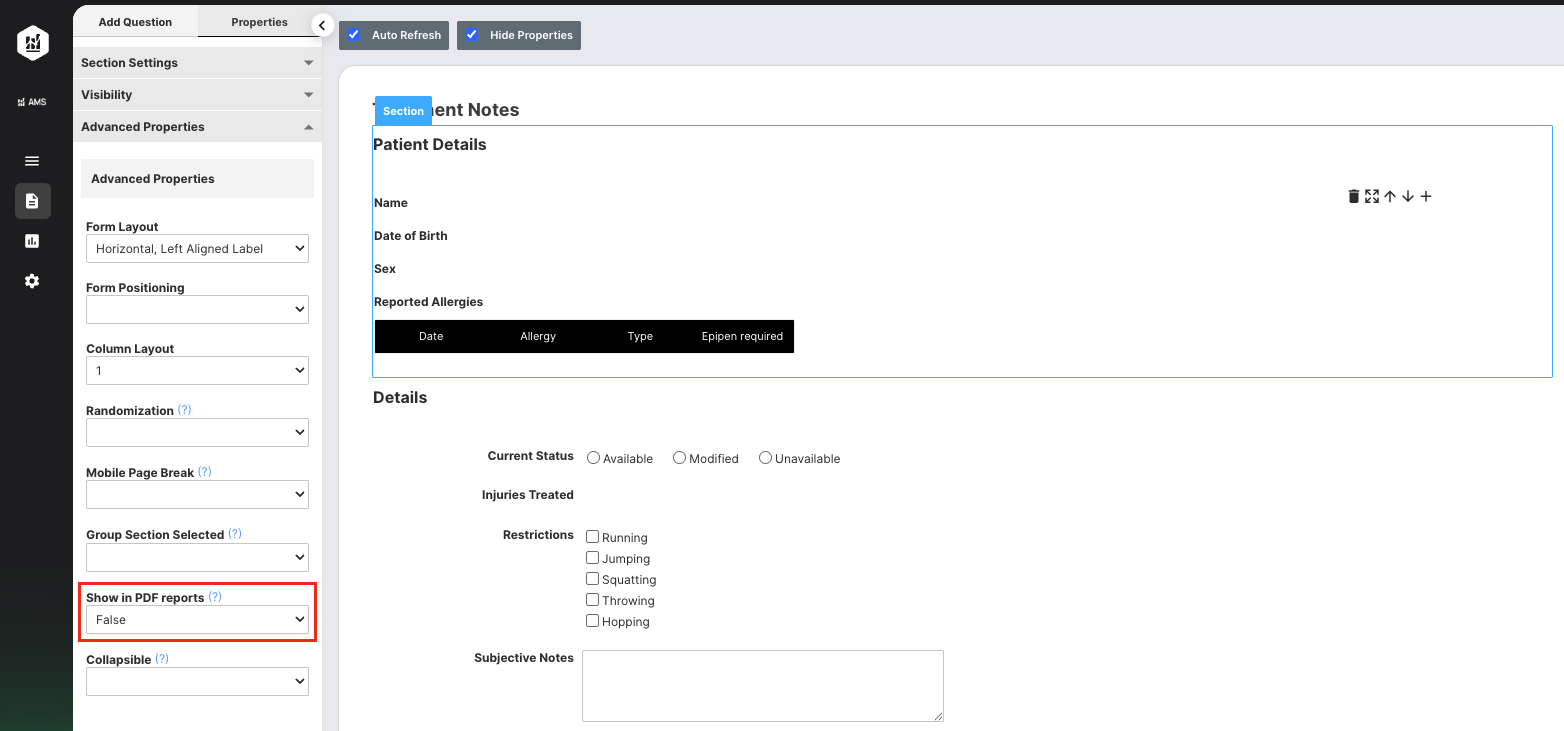Collapse the Advanced Properties panel
The width and height of the screenshot is (1564, 731).
click(x=197, y=126)
